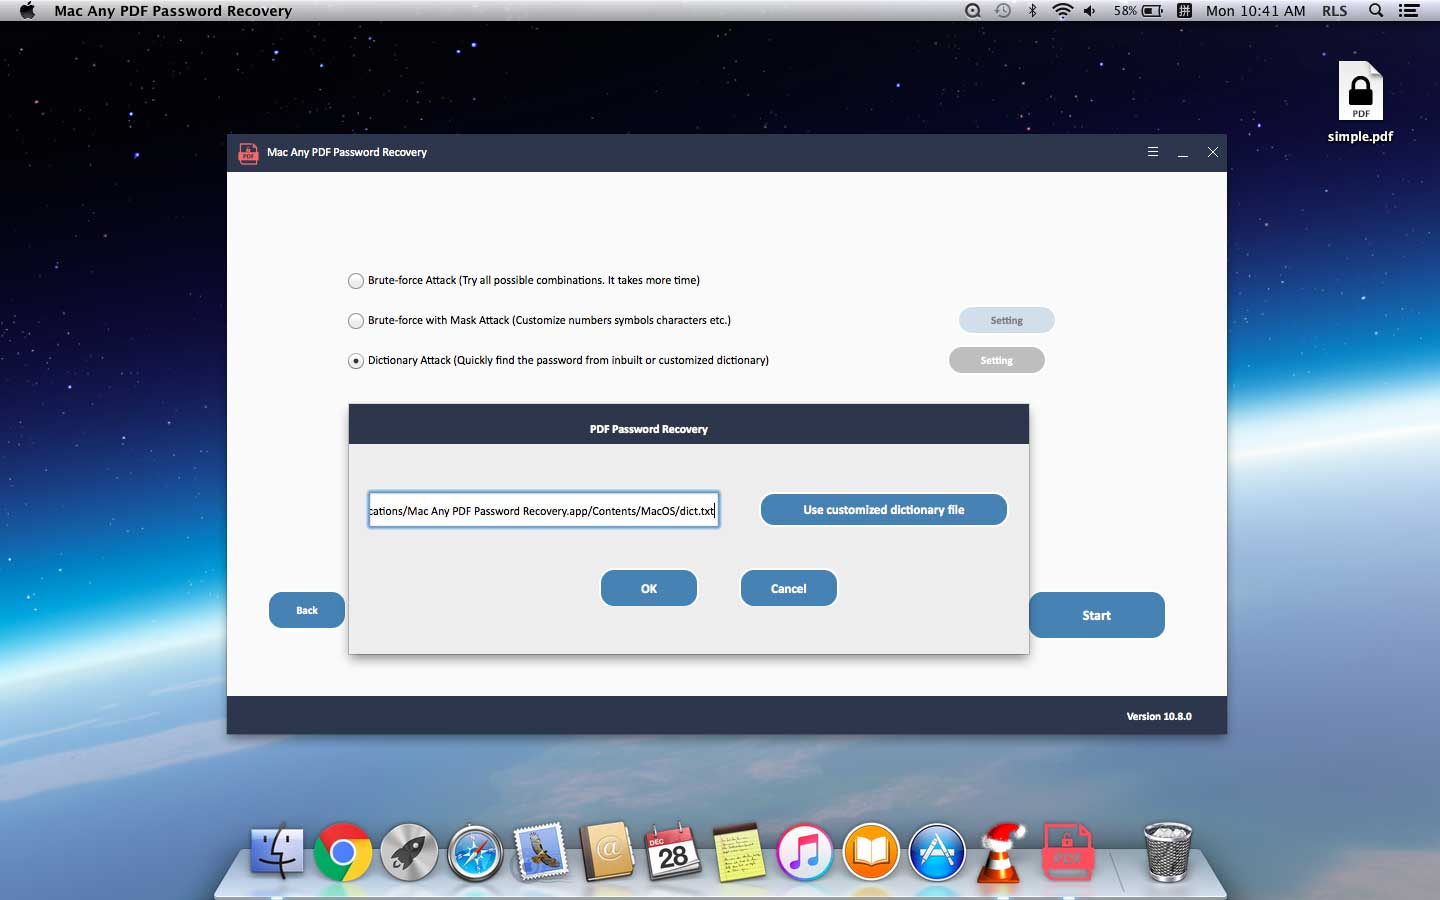Screen dimensions: 1440x900
Task: Open Safari from the dock
Action: point(475,853)
